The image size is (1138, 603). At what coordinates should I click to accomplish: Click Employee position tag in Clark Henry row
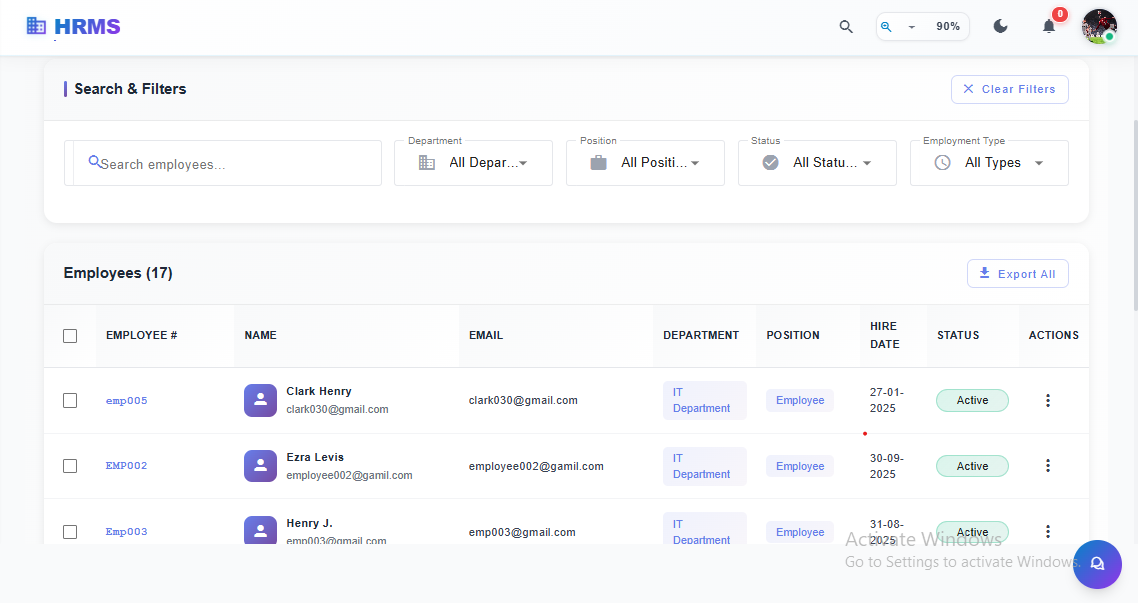coord(800,401)
